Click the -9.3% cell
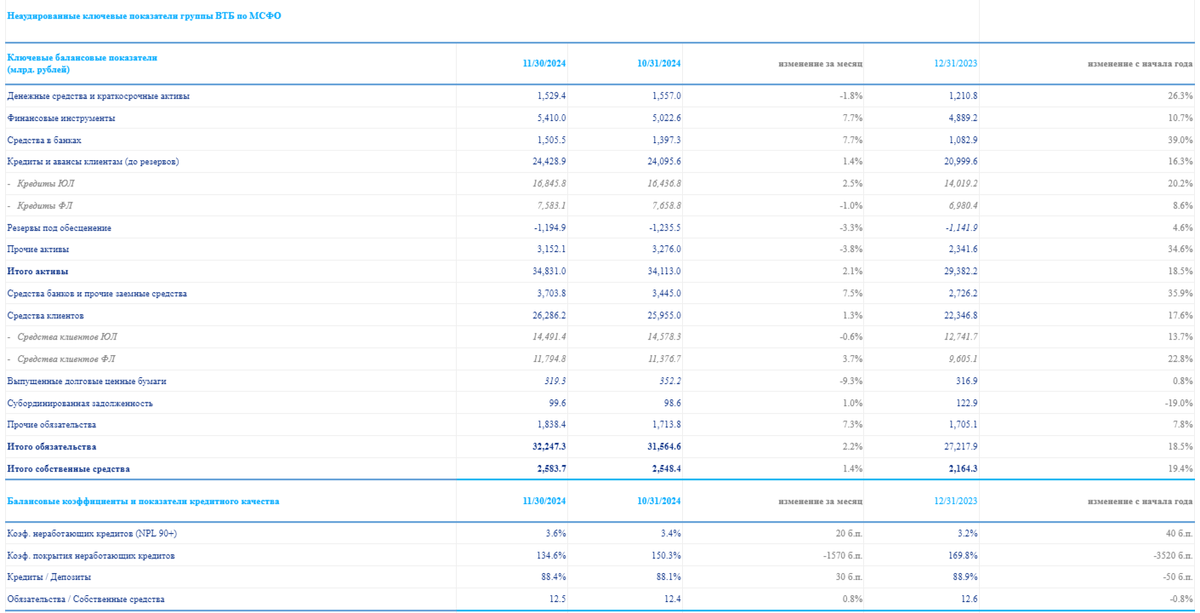 [851, 381]
